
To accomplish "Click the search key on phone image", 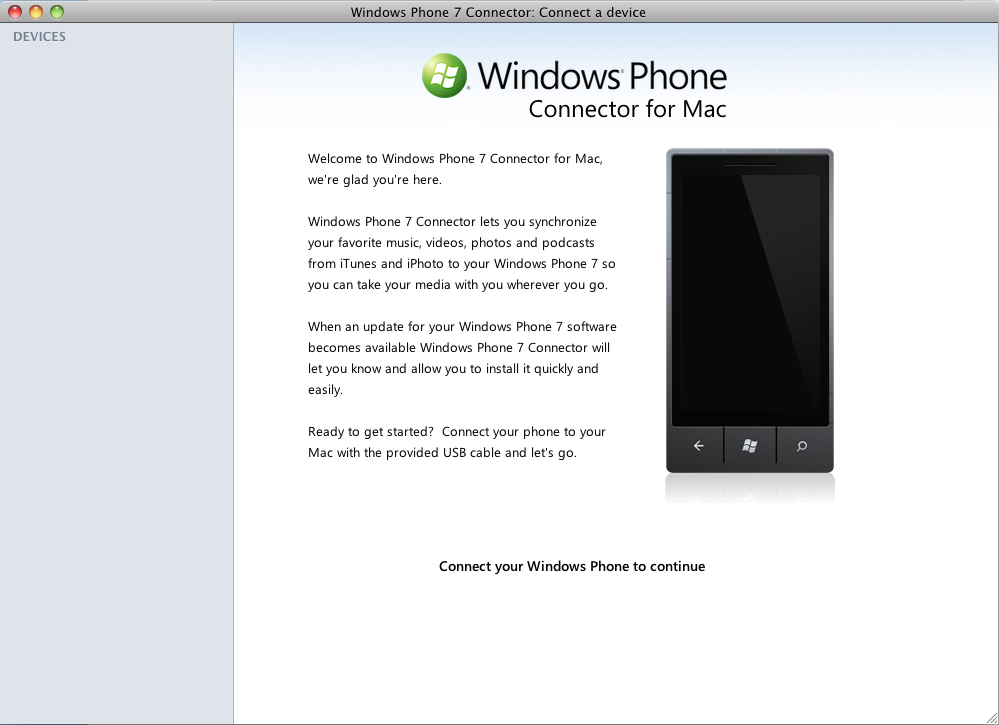I will point(801,446).
